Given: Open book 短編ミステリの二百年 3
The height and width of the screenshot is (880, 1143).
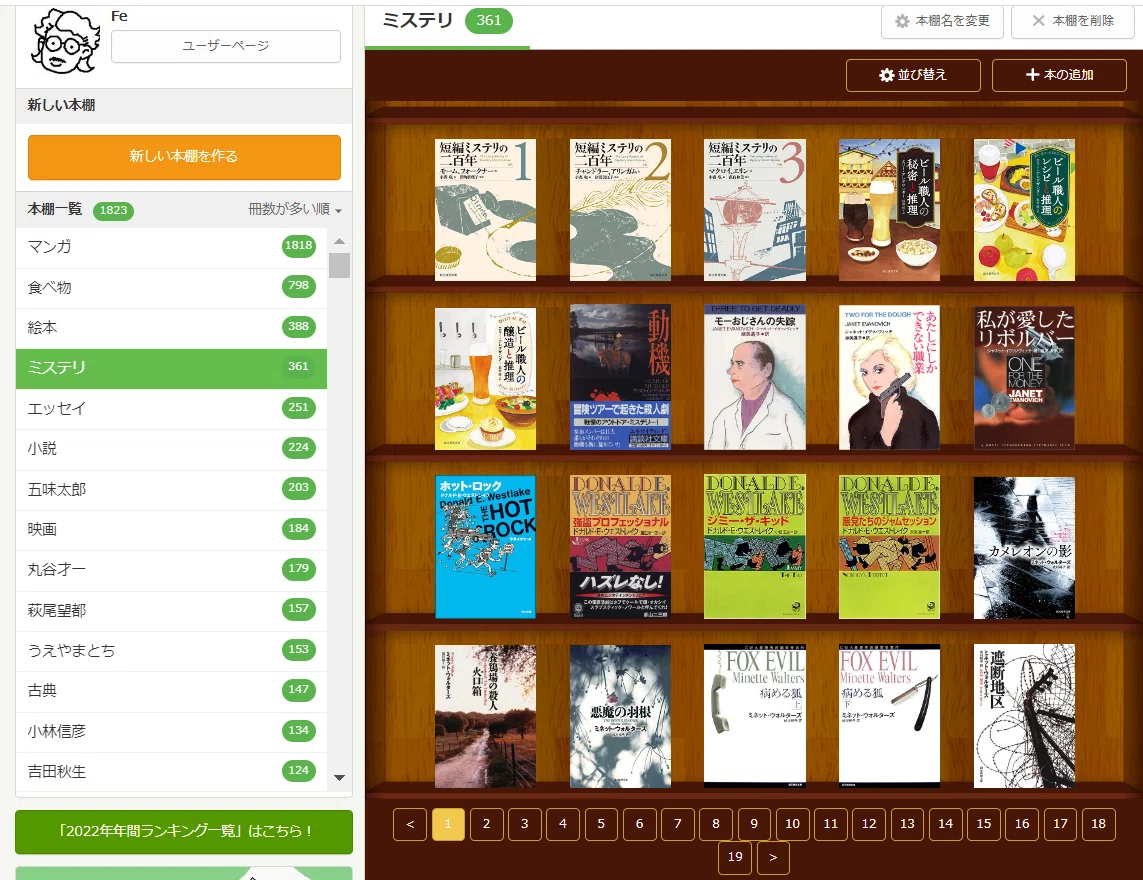Looking at the screenshot, I should click(755, 210).
